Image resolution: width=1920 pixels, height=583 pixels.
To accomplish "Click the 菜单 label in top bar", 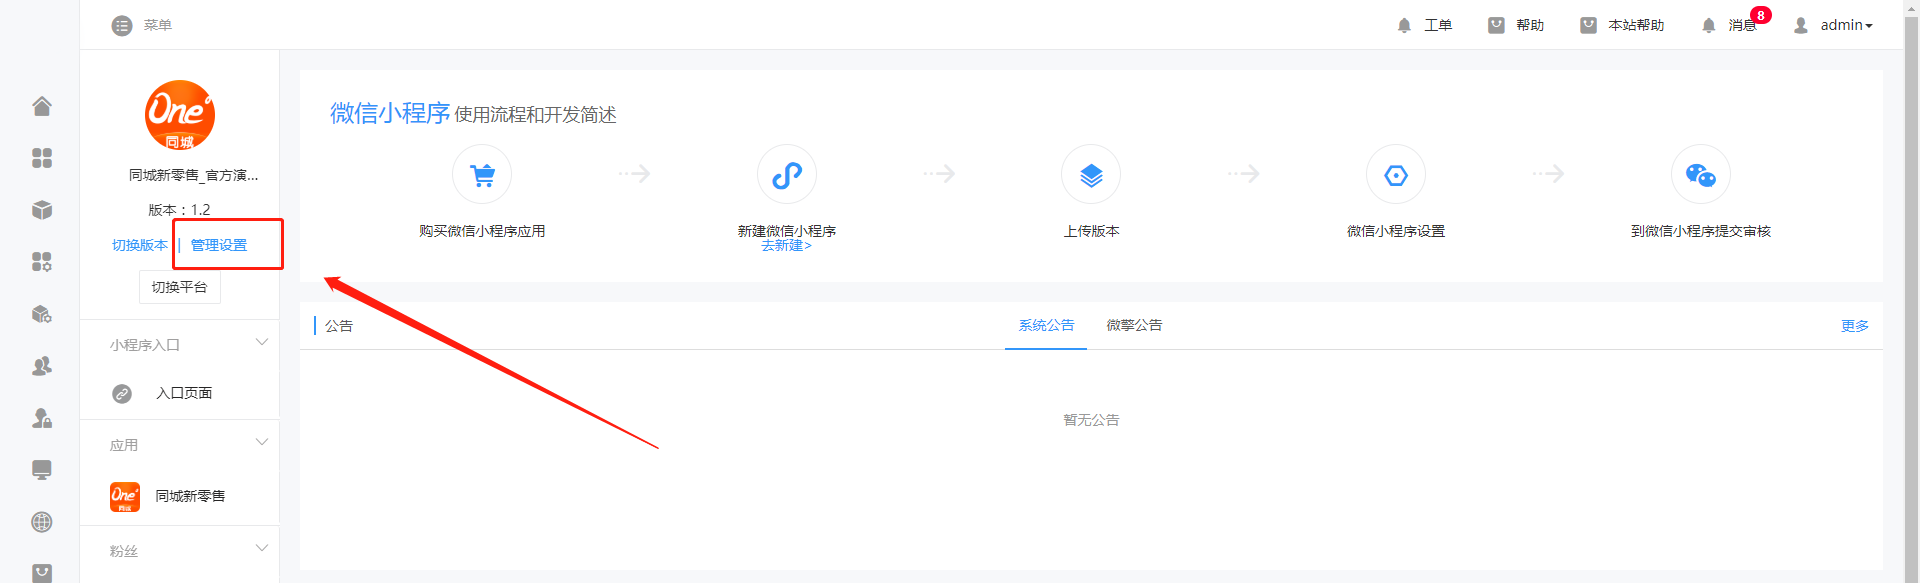I will (158, 25).
